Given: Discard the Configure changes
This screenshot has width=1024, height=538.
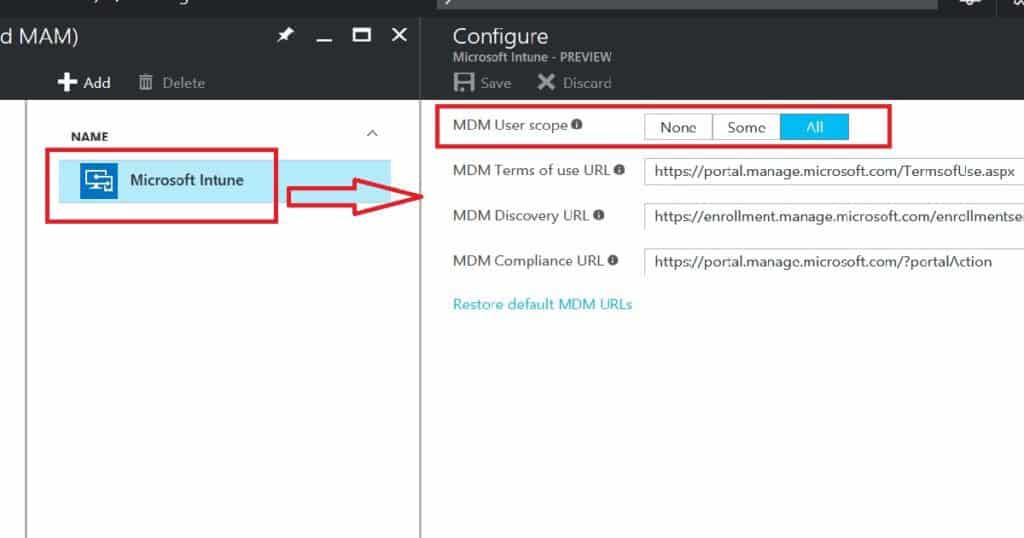Looking at the screenshot, I should coord(575,82).
